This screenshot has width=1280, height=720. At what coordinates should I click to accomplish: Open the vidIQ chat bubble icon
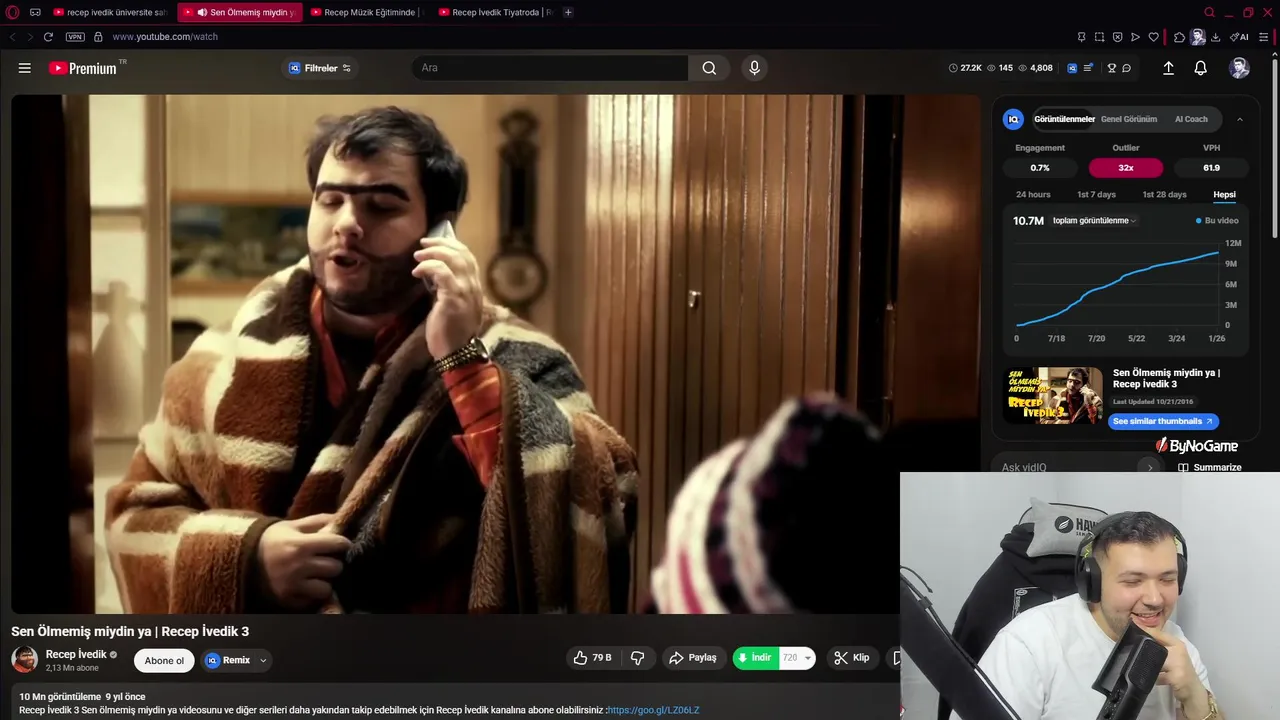point(1126,68)
